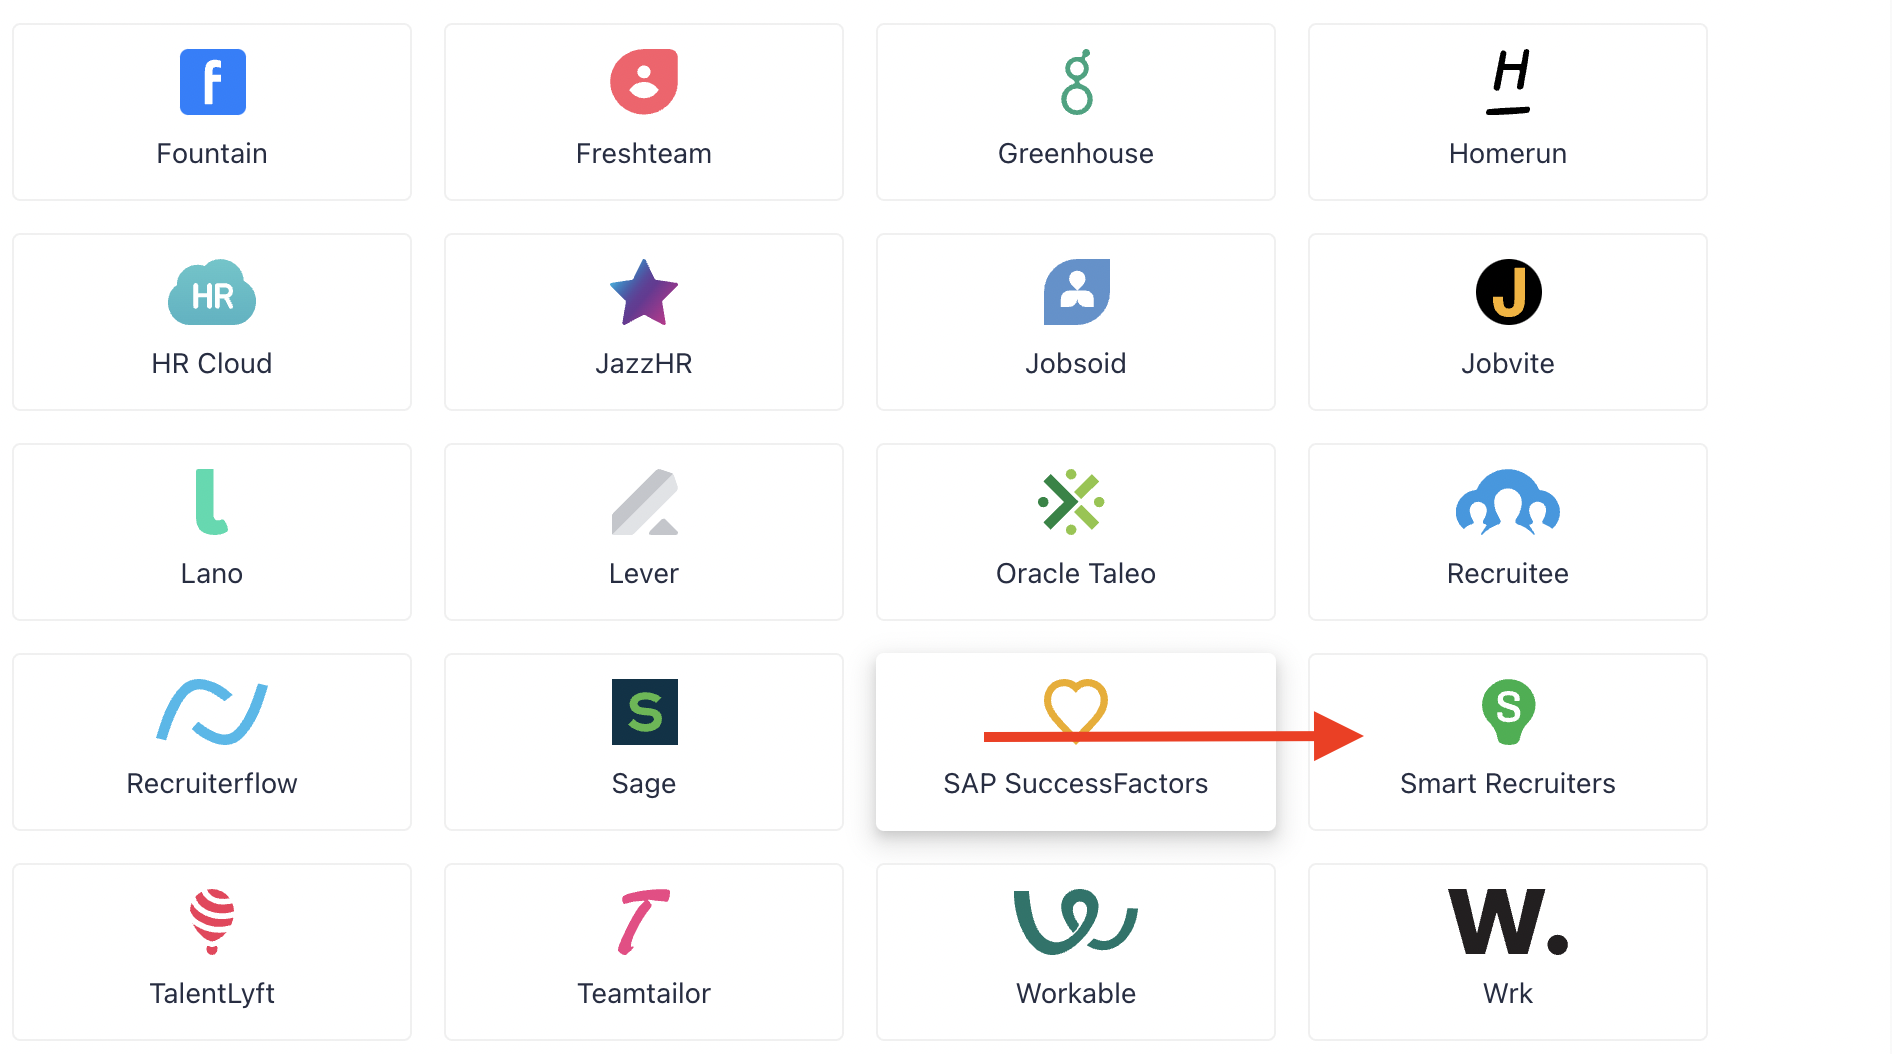Choose the Wrk integration label
Viewport: 1892px width, 1054px height.
pyautogui.click(x=1508, y=993)
